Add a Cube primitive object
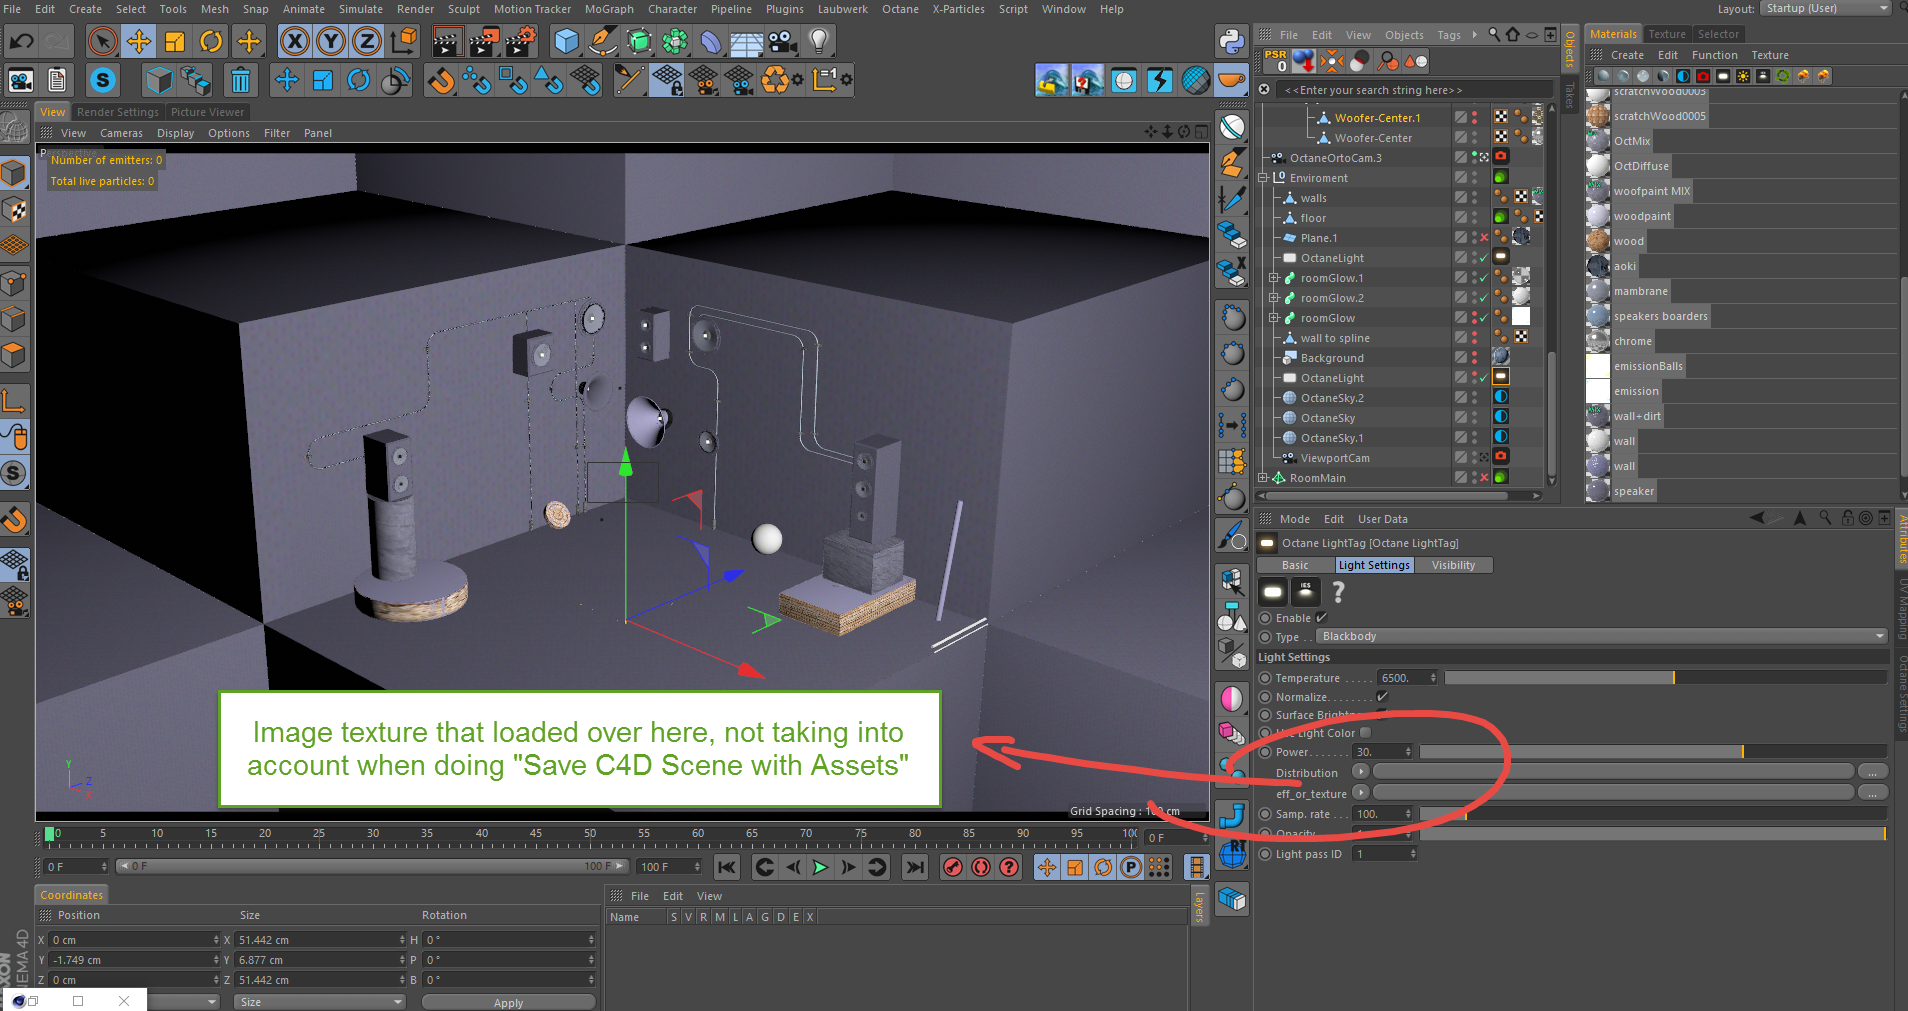This screenshot has width=1908, height=1011. (567, 42)
